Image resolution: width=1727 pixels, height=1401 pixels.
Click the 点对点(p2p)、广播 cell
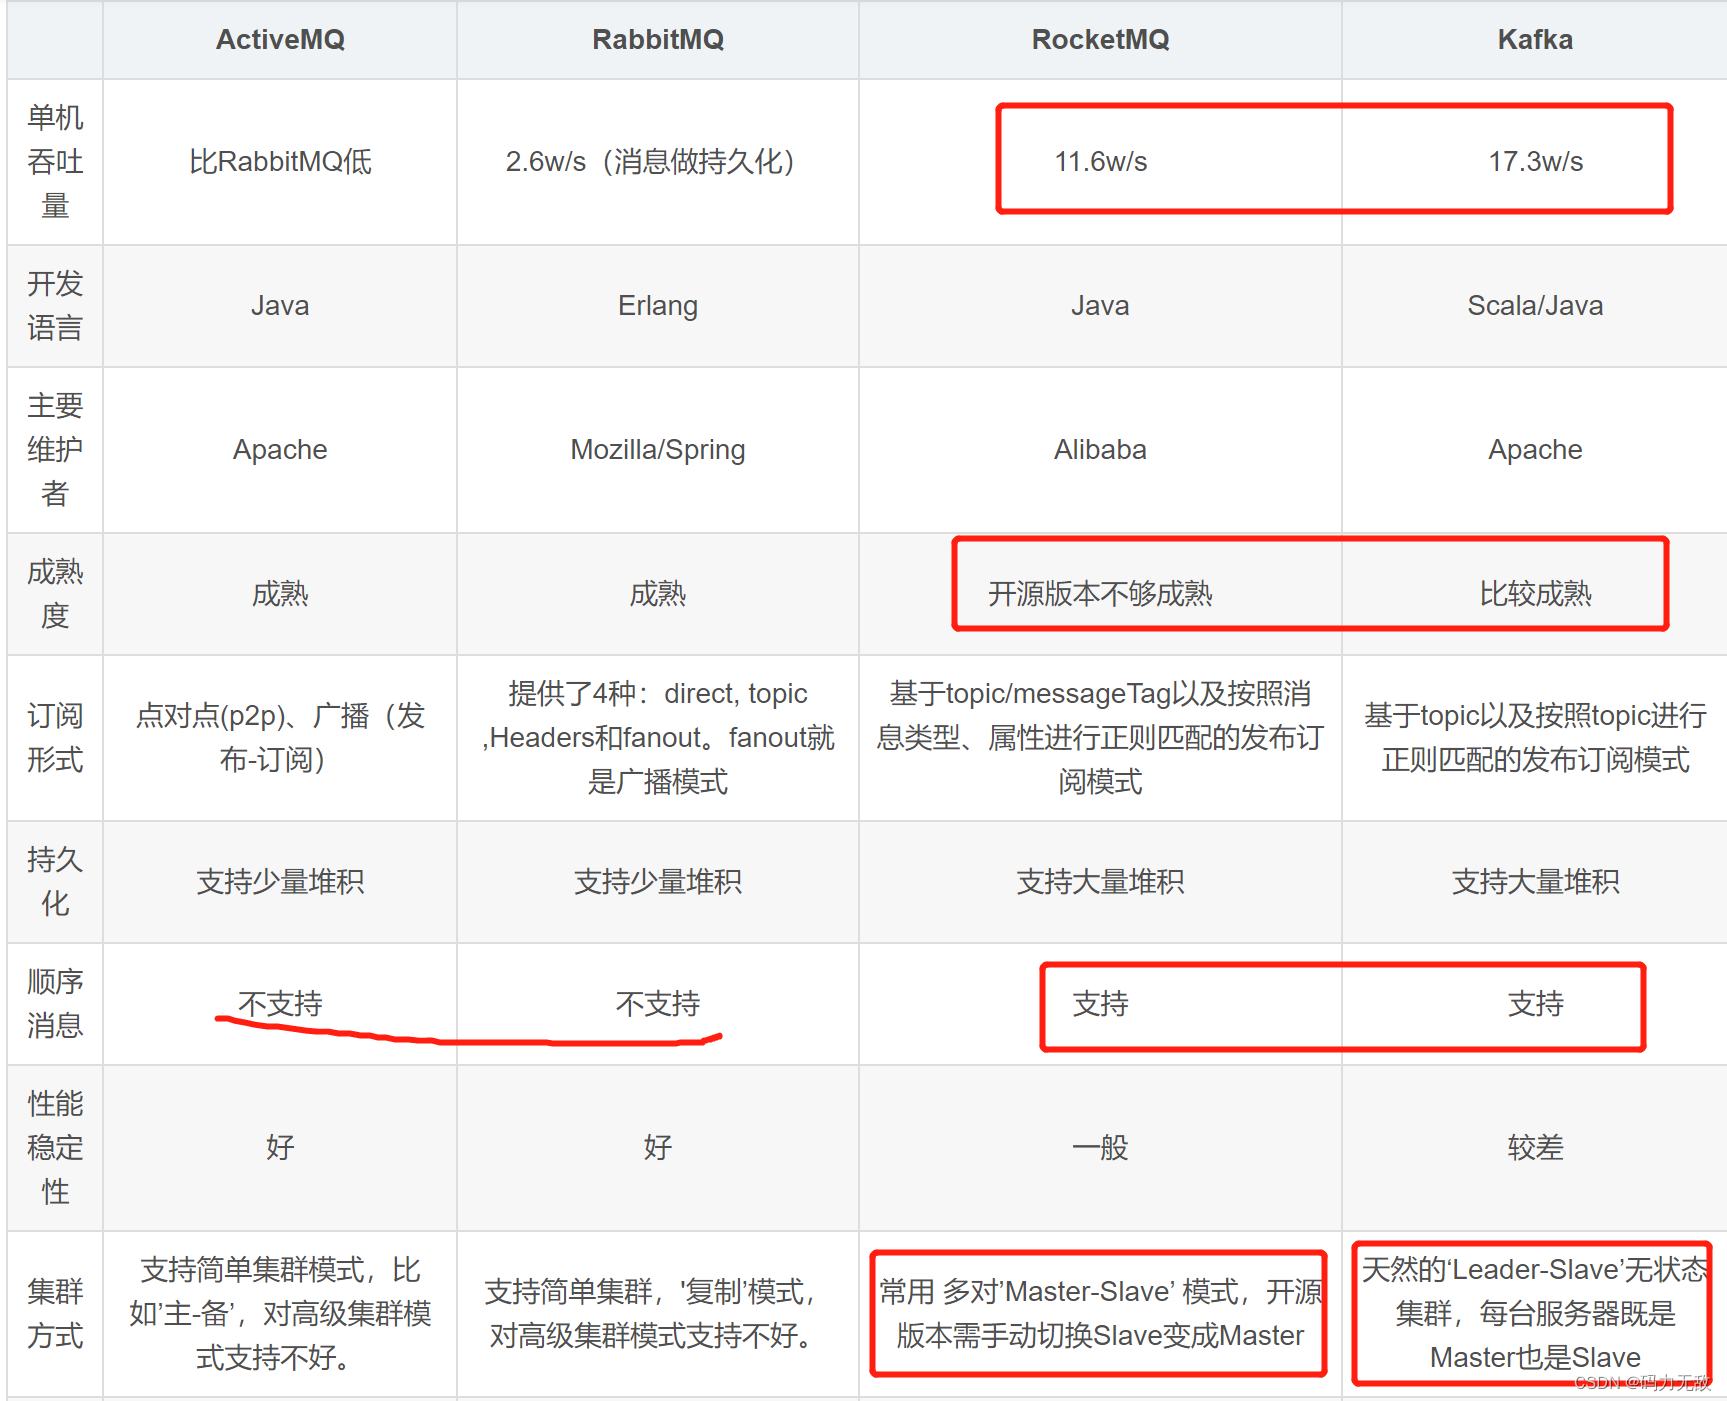(280, 738)
